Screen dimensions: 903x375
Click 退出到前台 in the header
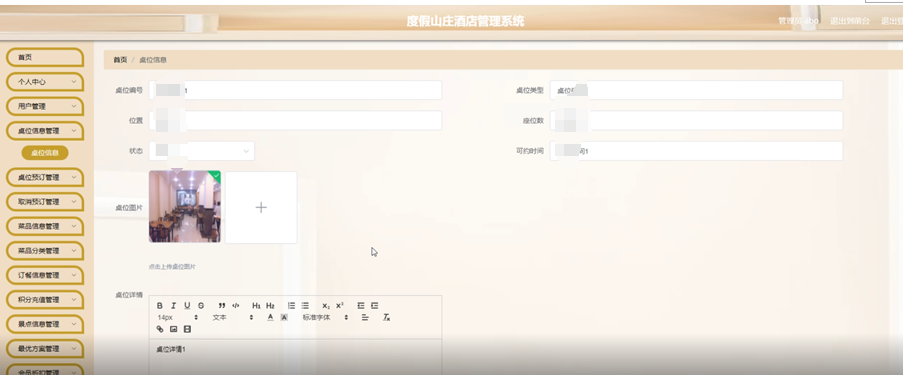[850, 21]
